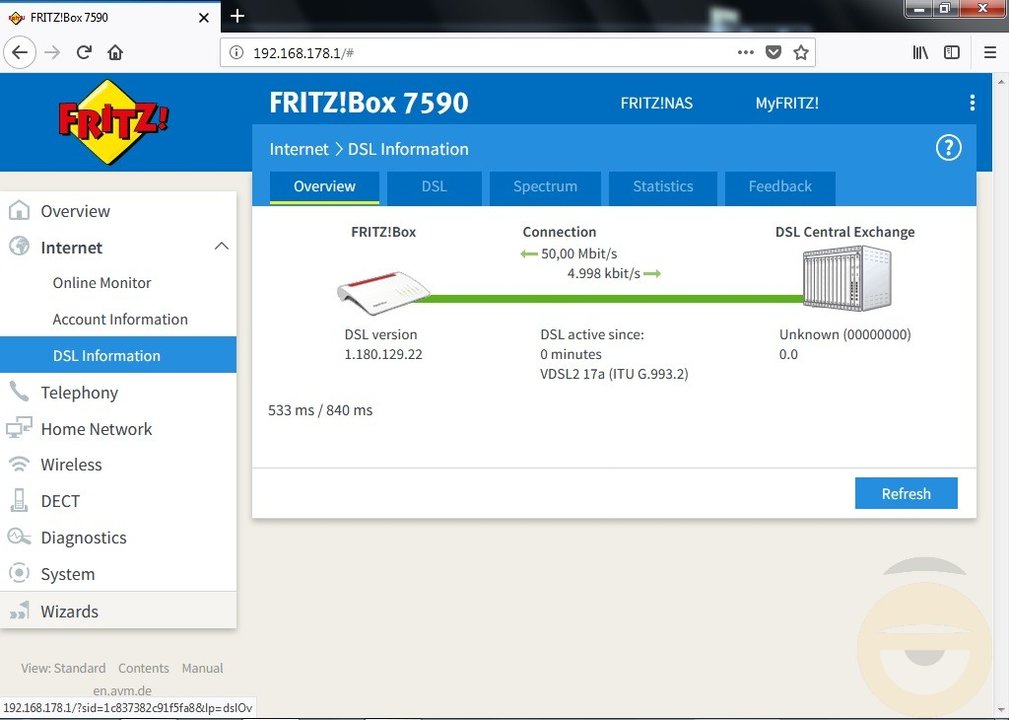Screen dimensions: 1009x720
Task: Open a new browser tab with plus icon
Action: (237, 16)
